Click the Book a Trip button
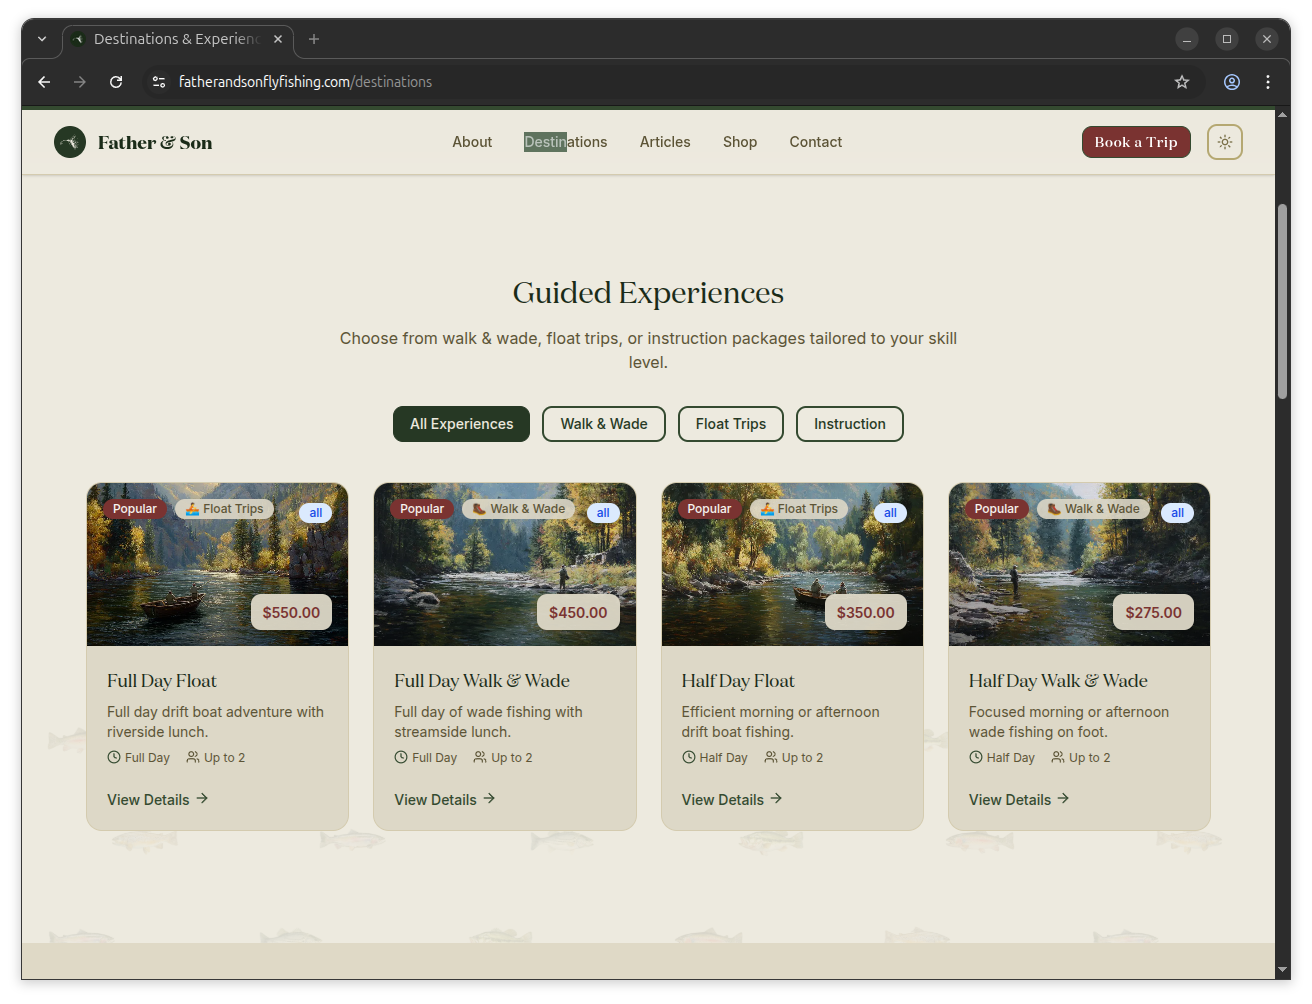 point(1136,142)
